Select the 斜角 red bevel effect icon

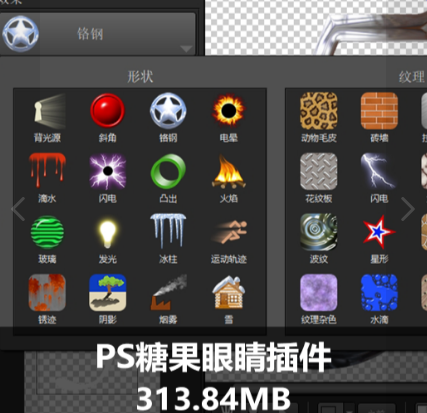tap(107, 111)
